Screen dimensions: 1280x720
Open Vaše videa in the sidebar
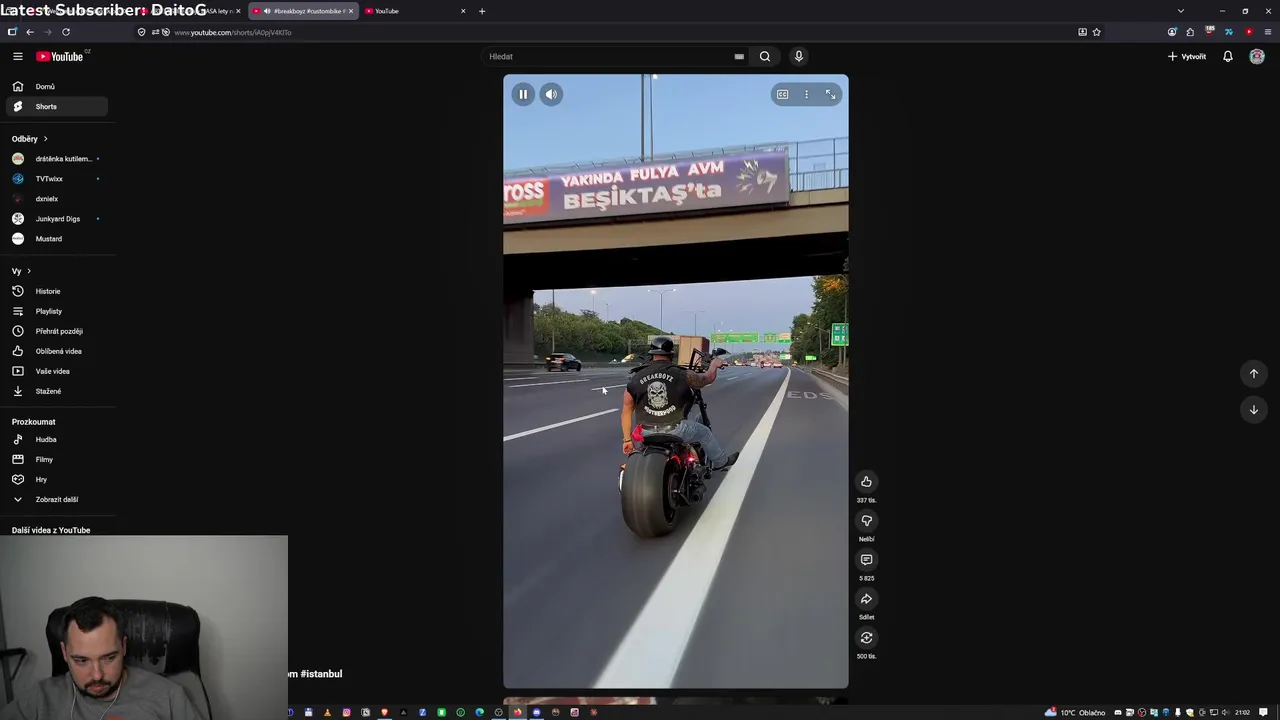click(57, 371)
